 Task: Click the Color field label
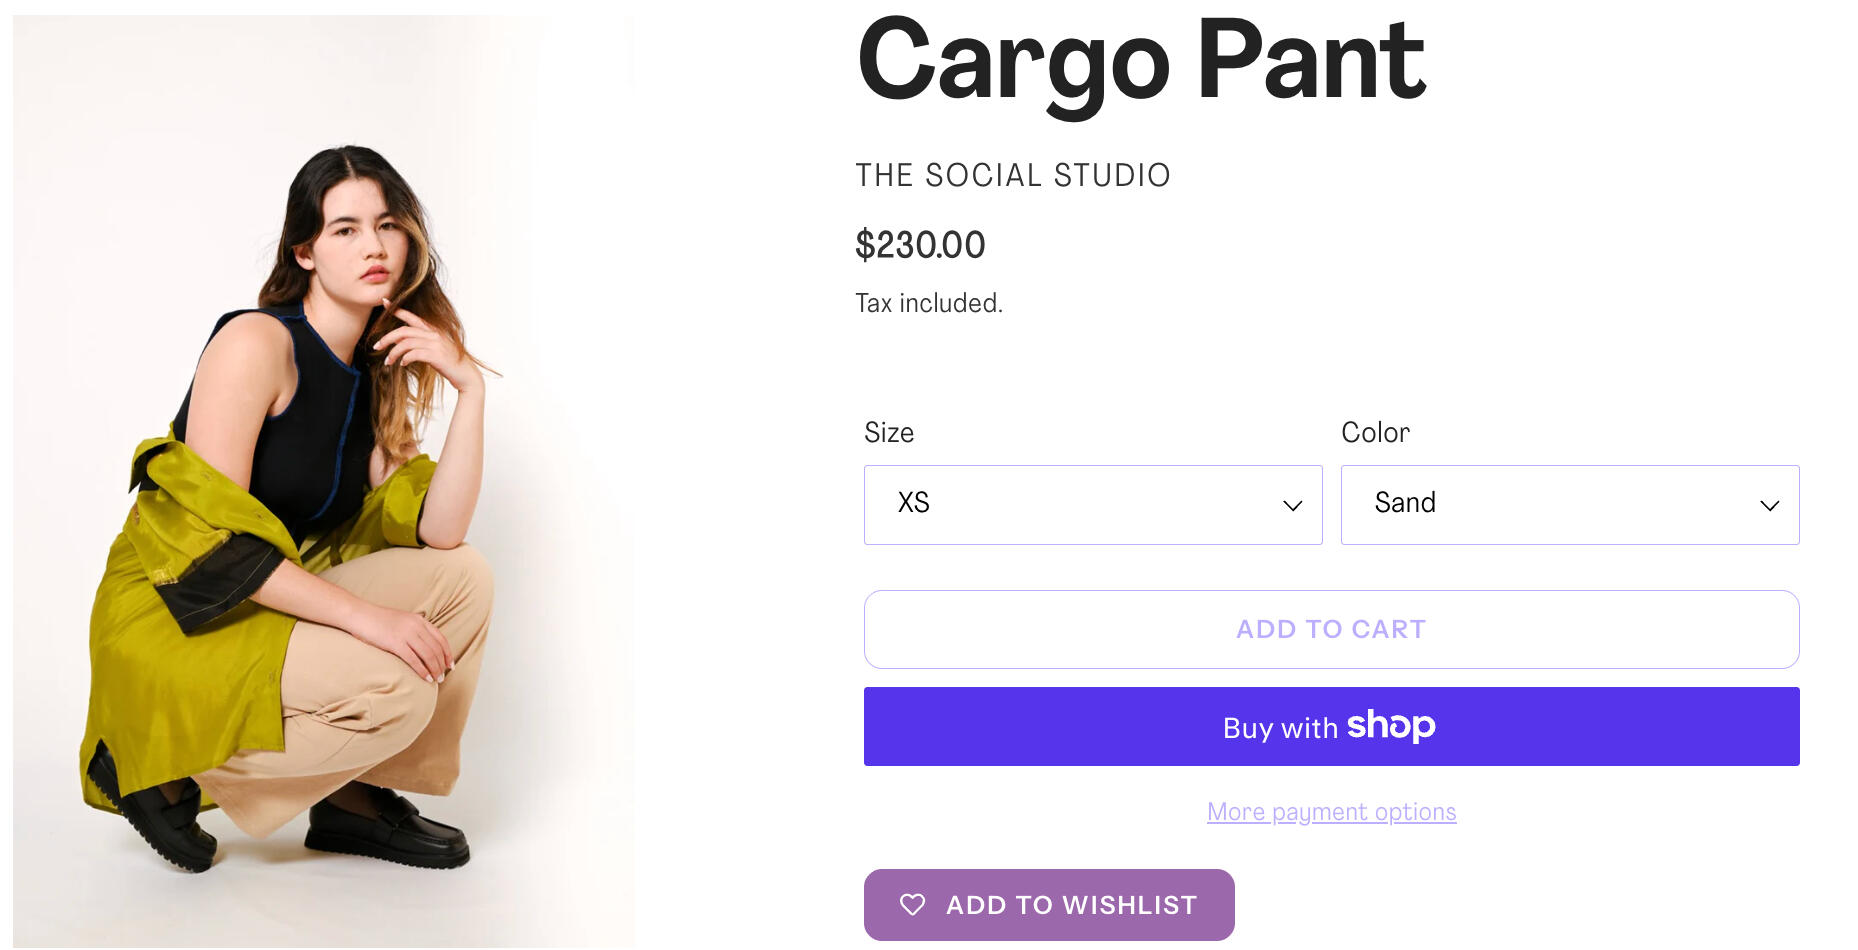(1375, 432)
